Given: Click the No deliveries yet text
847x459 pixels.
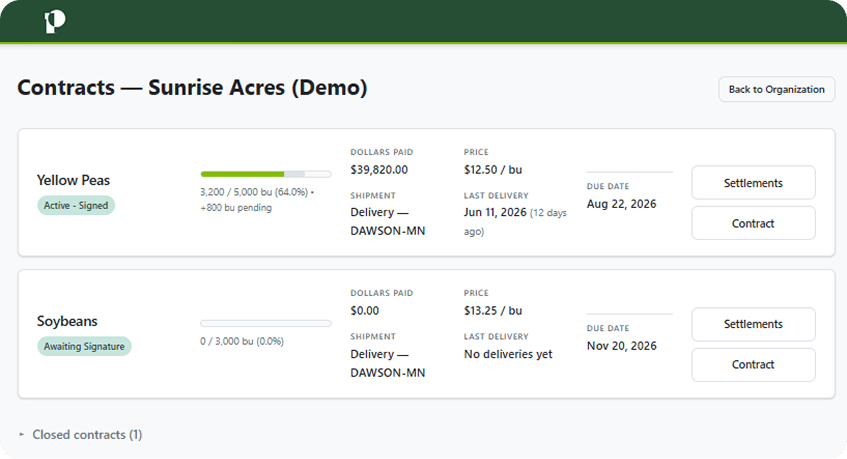Looking at the screenshot, I should tap(508, 354).
